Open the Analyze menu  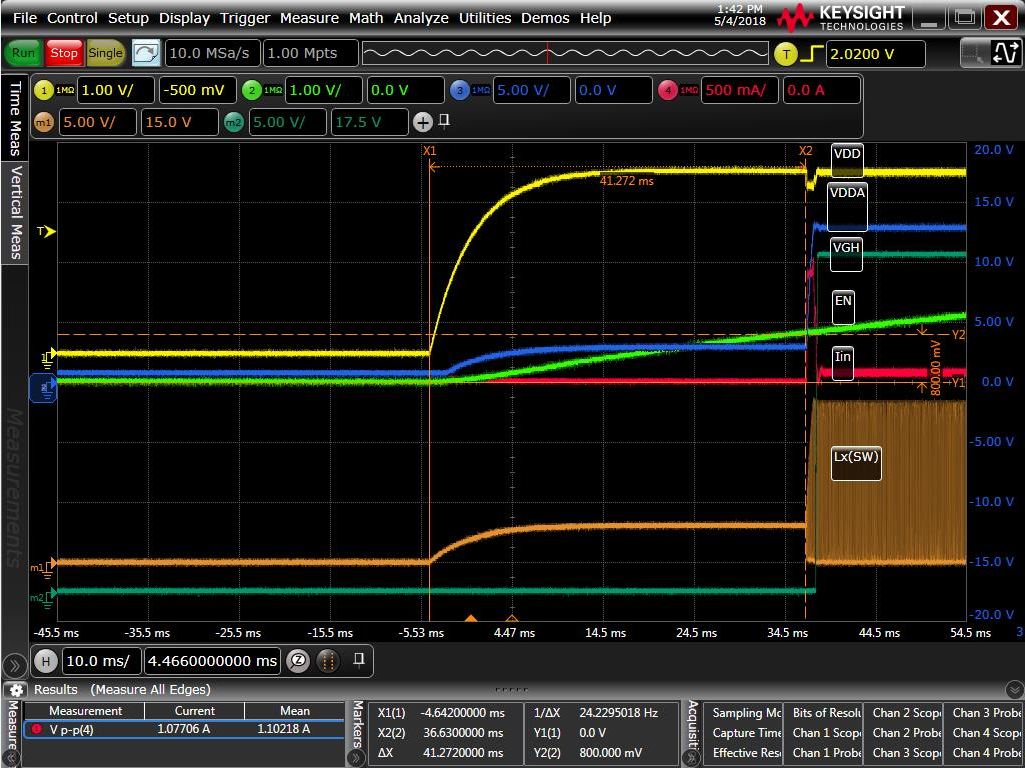tap(421, 18)
